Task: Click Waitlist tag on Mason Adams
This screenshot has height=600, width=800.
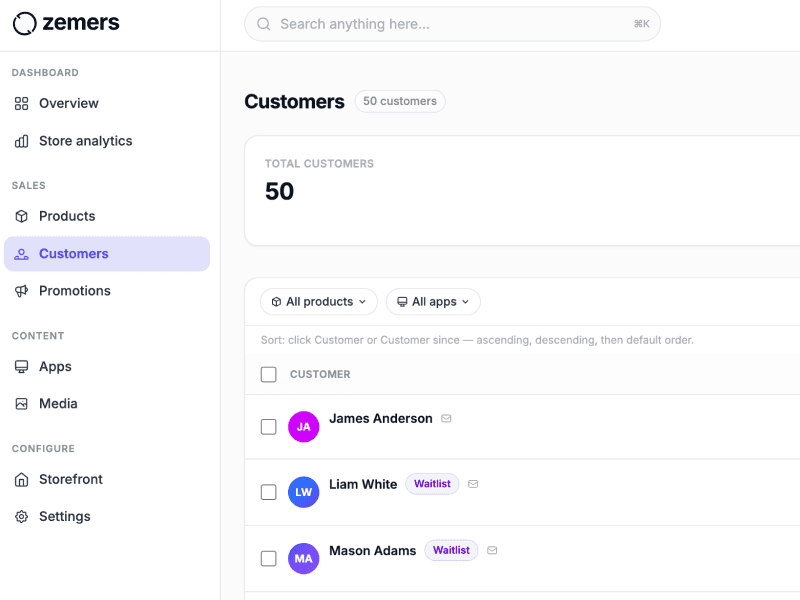Action: coord(451,551)
